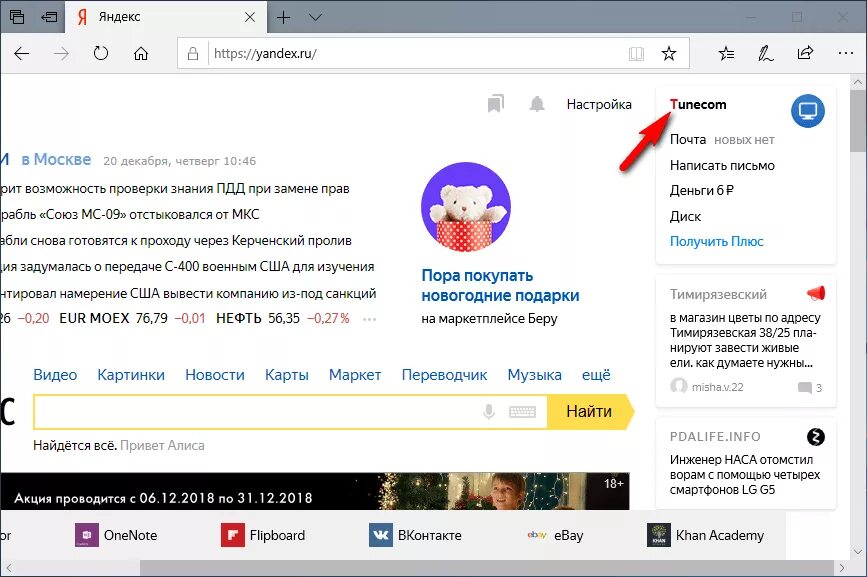
Task: Open the Favorites hub icon
Action: pos(727,54)
